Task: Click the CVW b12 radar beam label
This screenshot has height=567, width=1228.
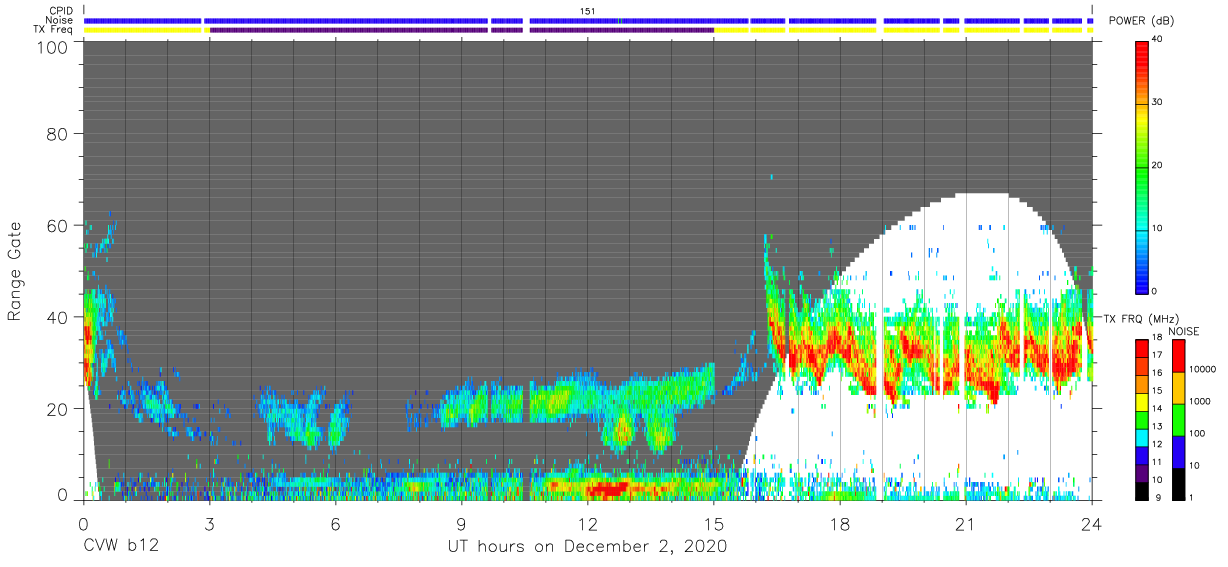Action: pyautogui.click(x=121, y=546)
